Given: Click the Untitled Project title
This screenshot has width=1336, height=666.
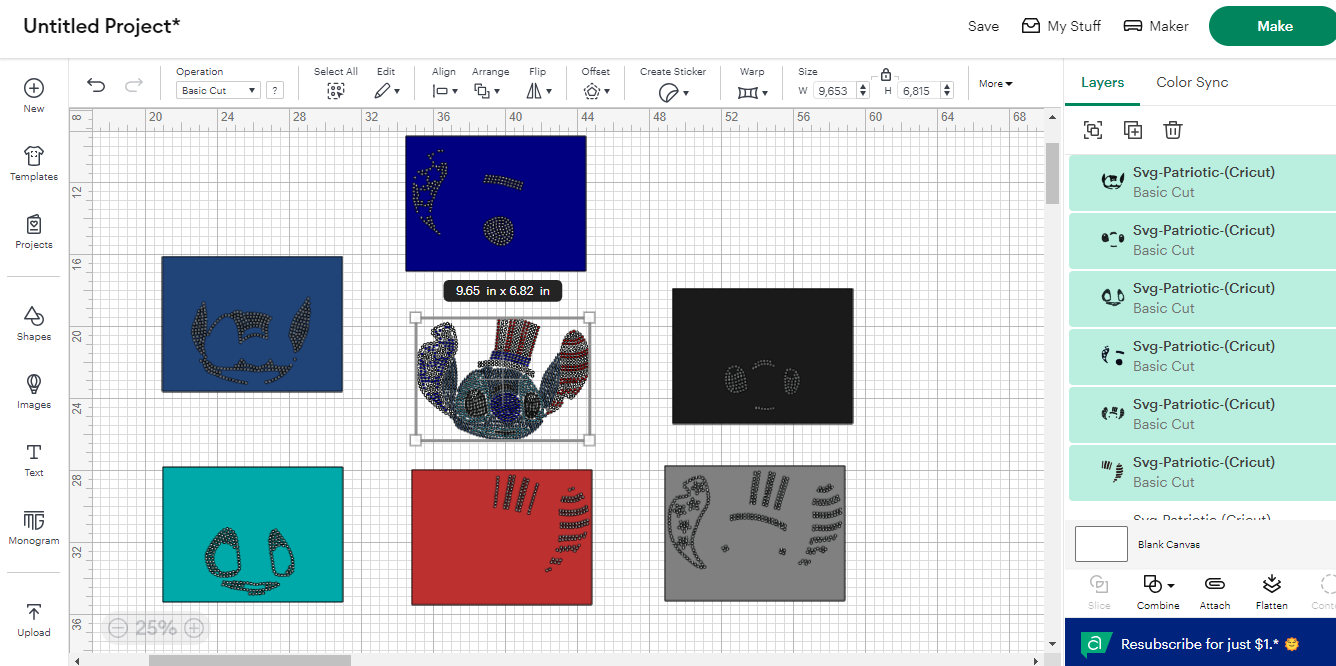Looking at the screenshot, I should point(102,26).
